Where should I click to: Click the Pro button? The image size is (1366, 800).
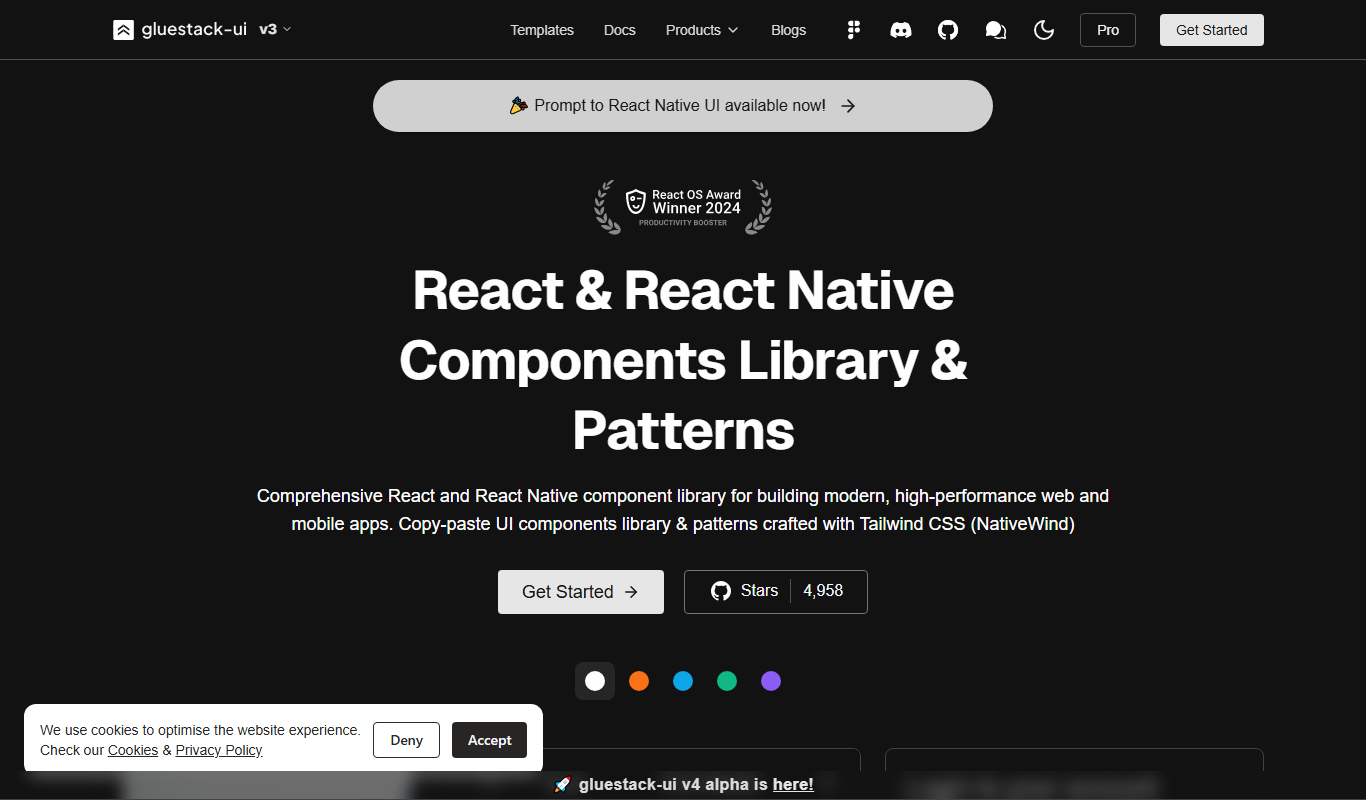pyautogui.click(x=1108, y=30)
